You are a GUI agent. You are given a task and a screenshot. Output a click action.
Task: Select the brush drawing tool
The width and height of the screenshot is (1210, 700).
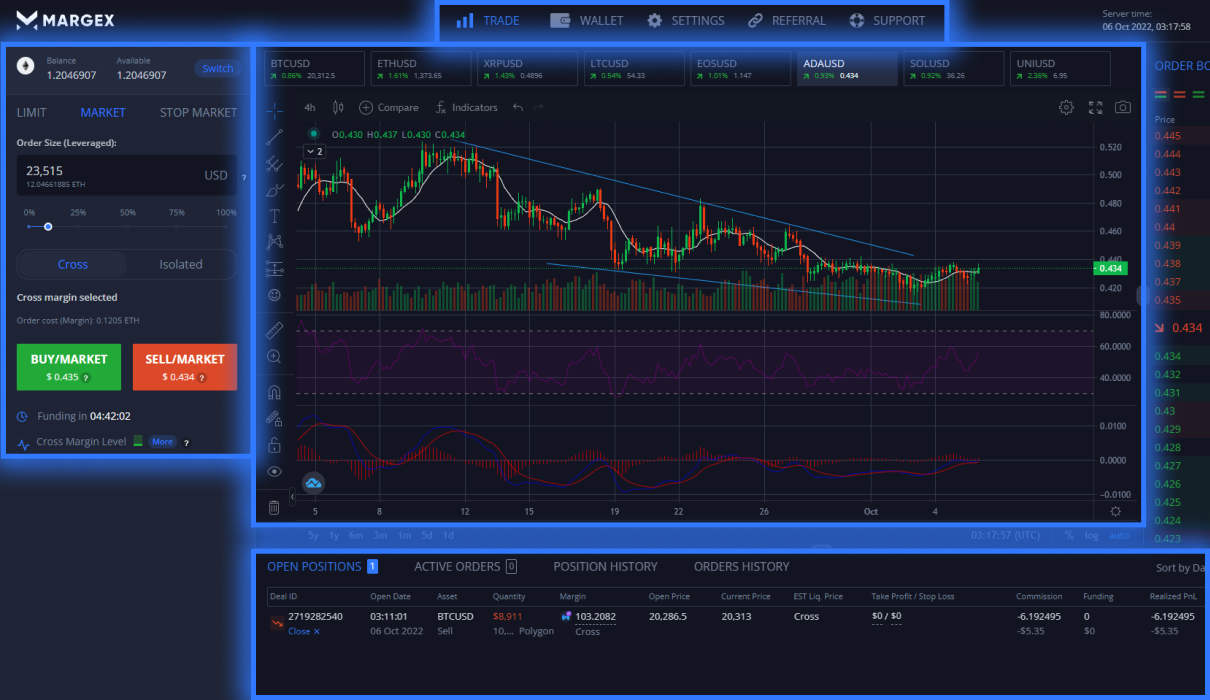pos(274,190)
